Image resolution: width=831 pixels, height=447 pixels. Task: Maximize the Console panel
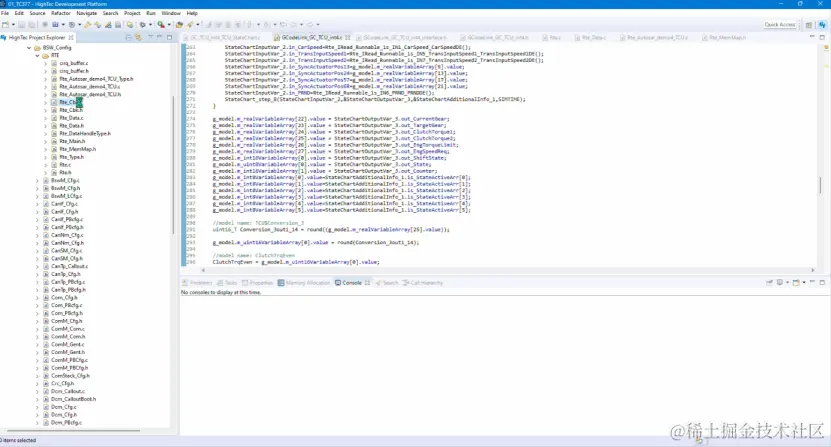[822, 283]
